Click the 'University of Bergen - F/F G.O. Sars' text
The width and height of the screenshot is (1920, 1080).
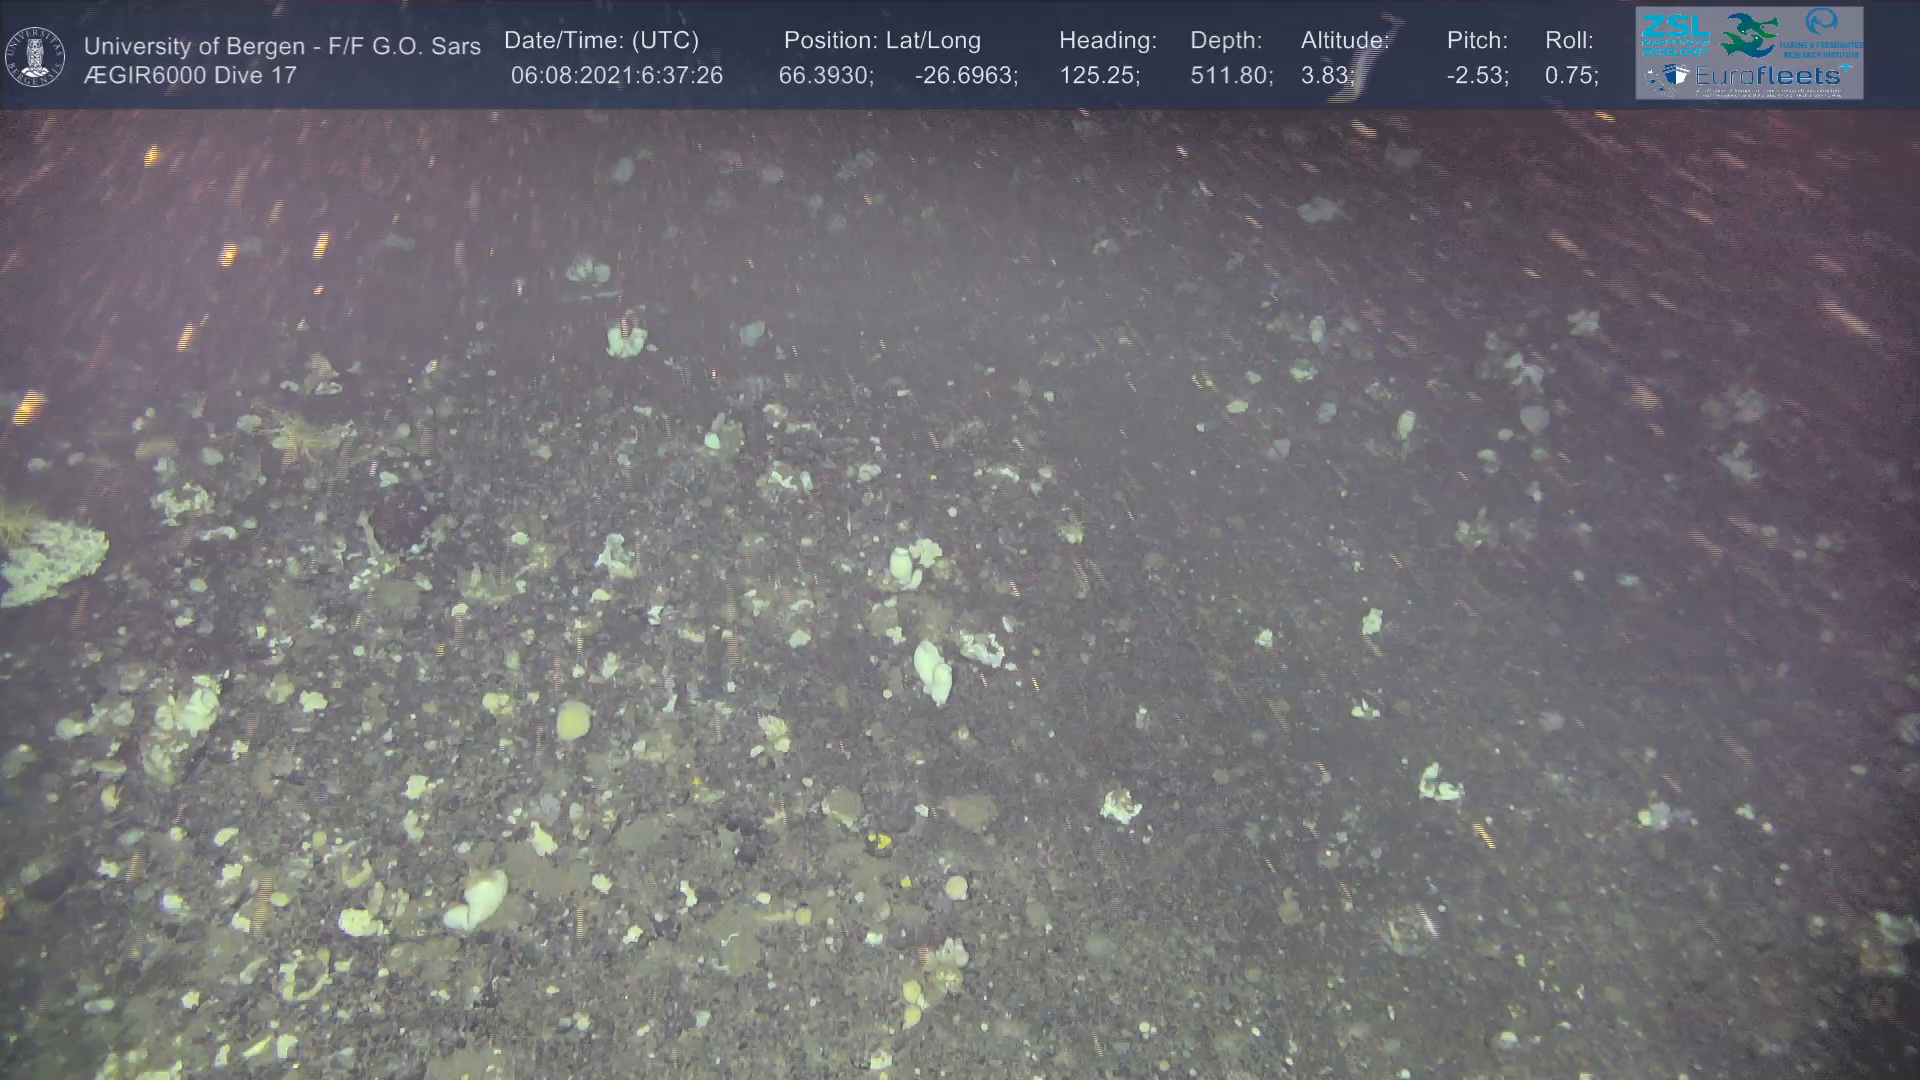[282, 46]
